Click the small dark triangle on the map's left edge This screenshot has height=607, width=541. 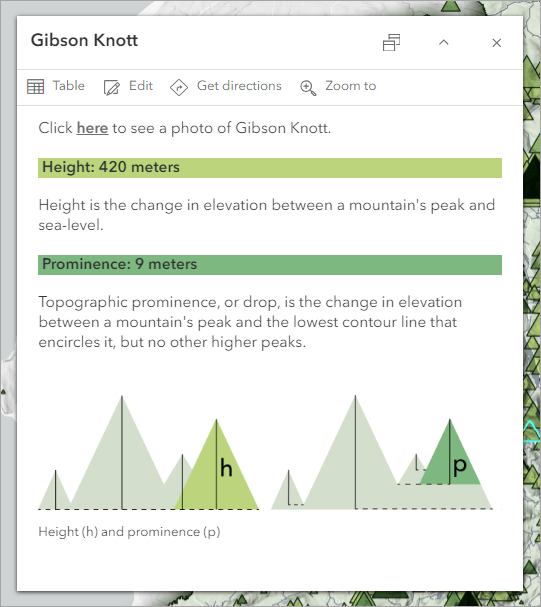click(x=3, y=392)
